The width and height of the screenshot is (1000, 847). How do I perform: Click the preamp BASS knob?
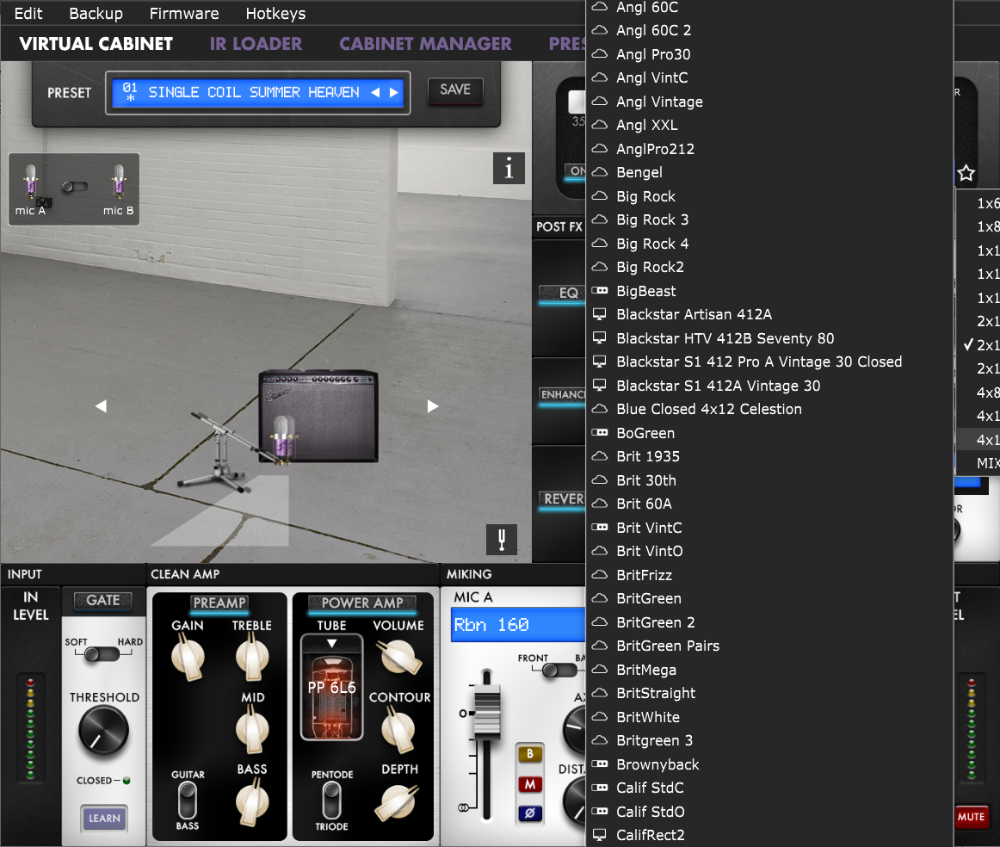(253, 802)
